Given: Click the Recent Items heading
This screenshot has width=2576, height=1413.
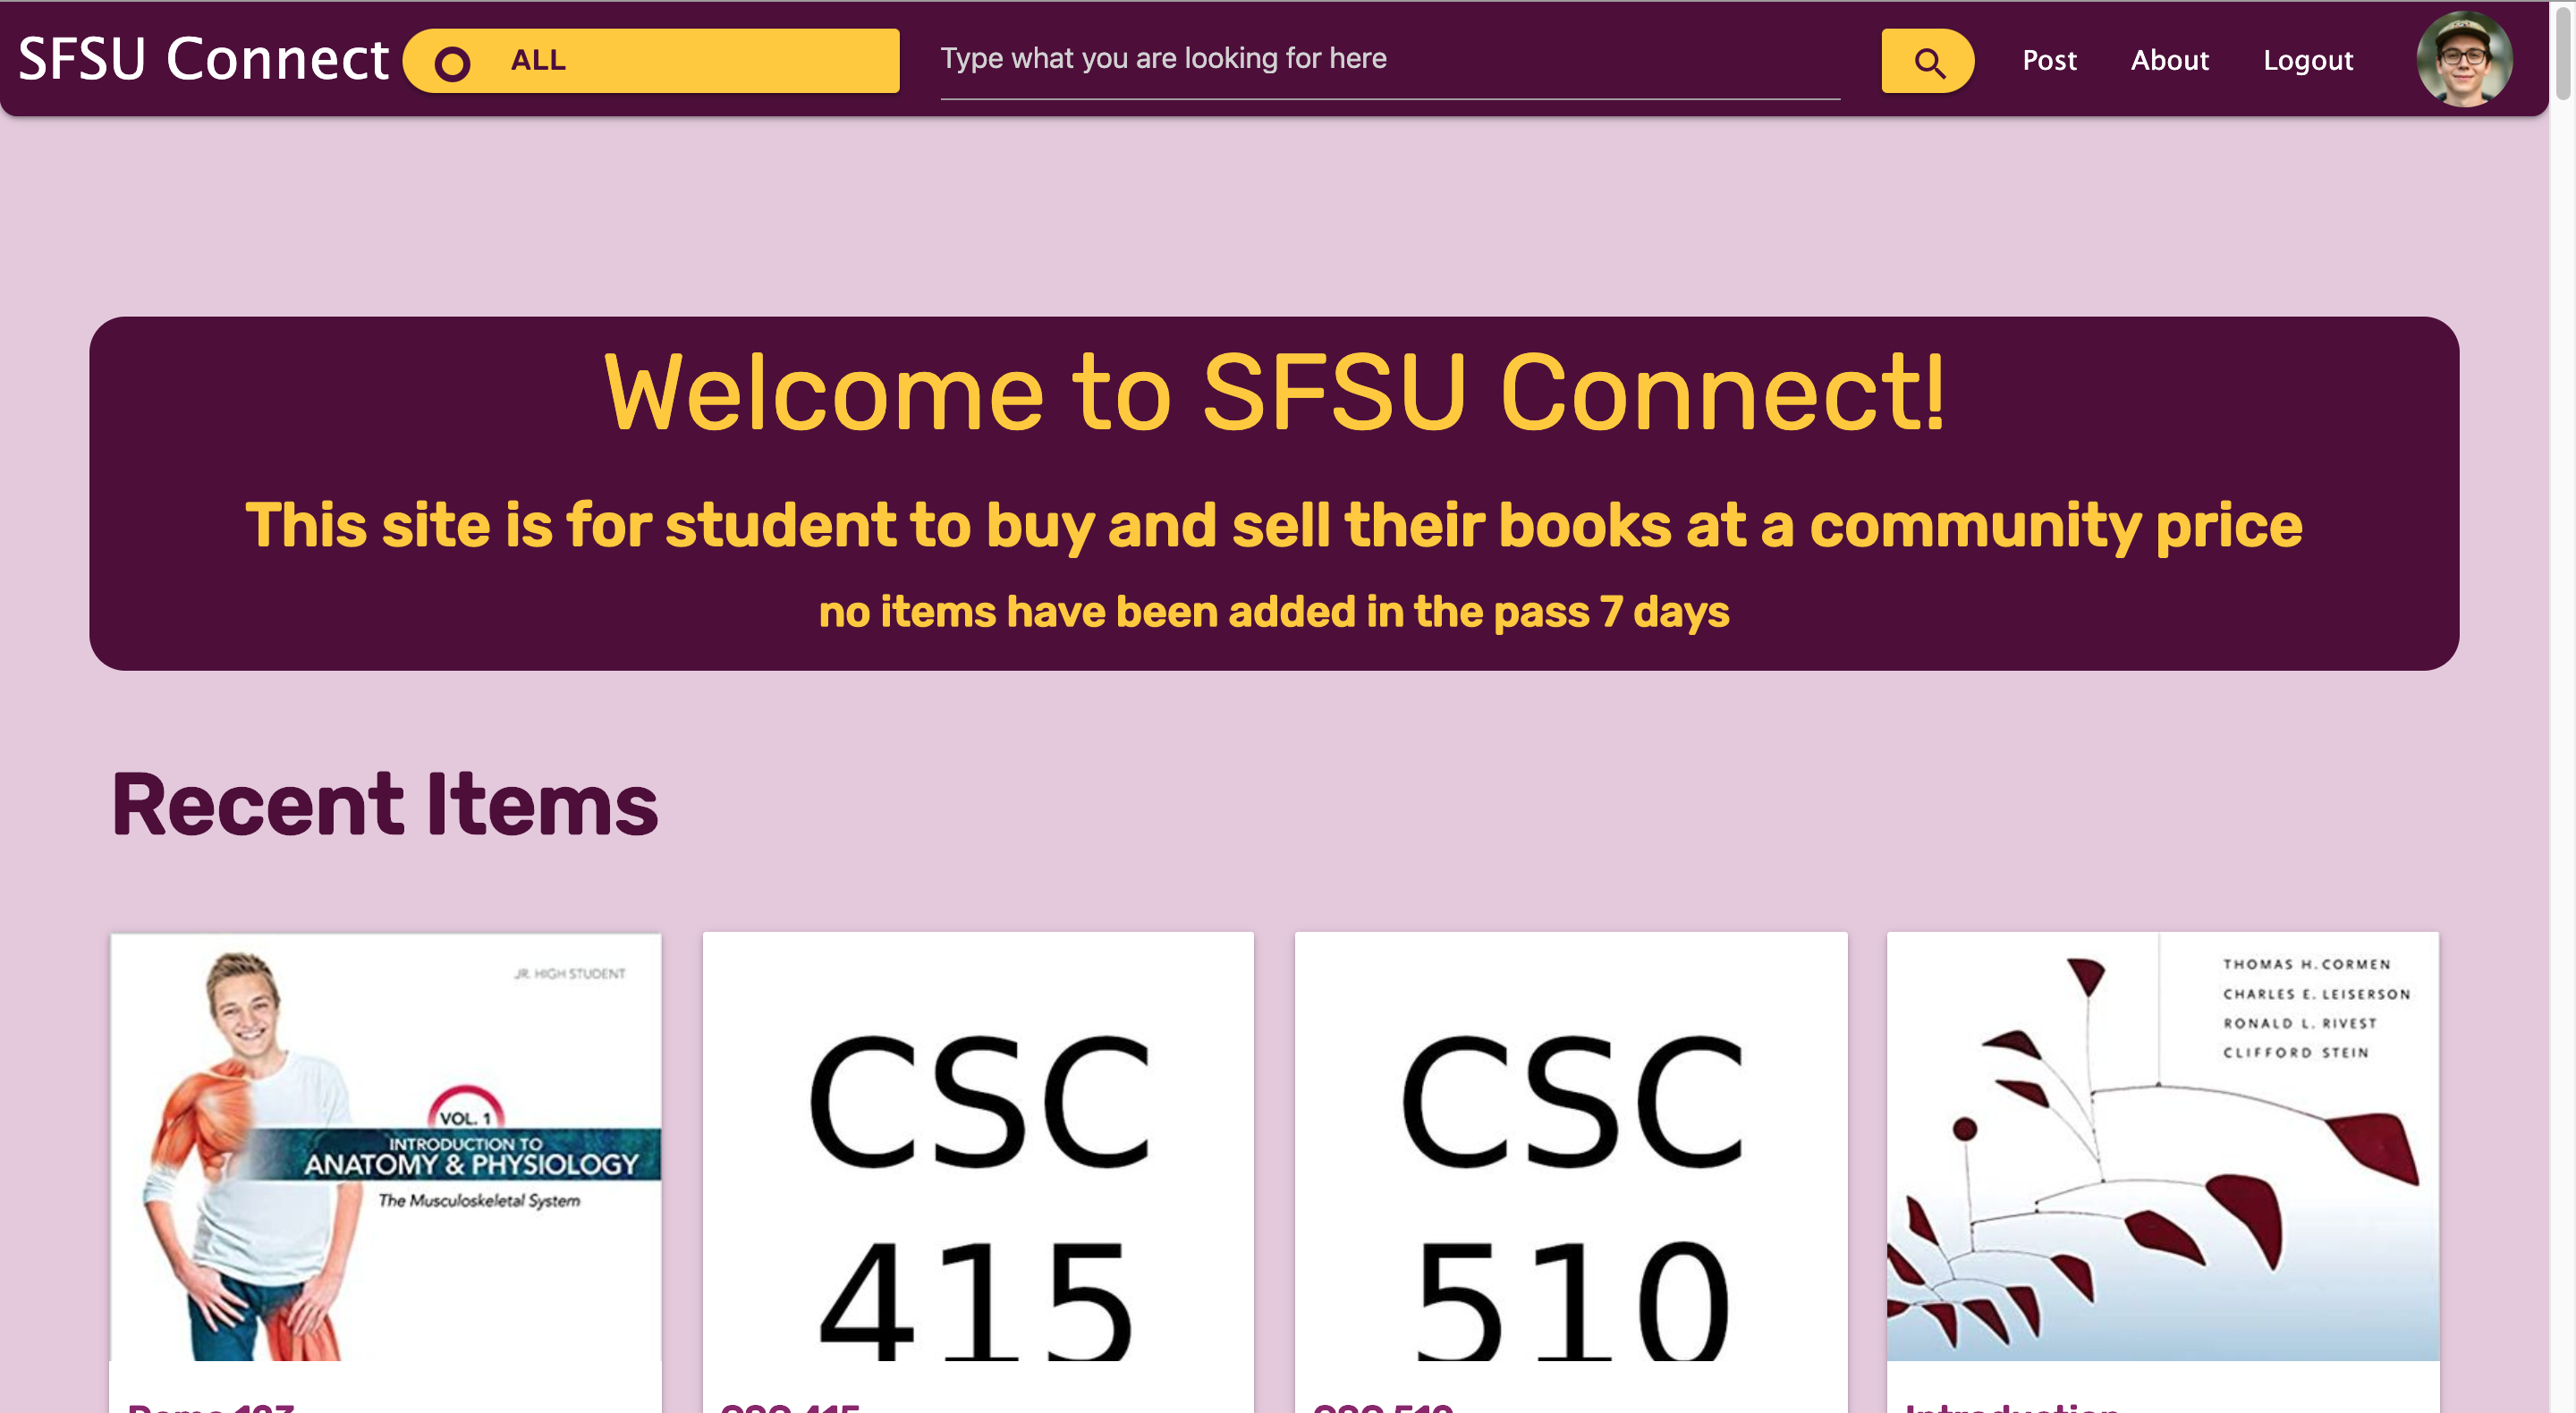Looking at the screenshot, I should 385,805.
